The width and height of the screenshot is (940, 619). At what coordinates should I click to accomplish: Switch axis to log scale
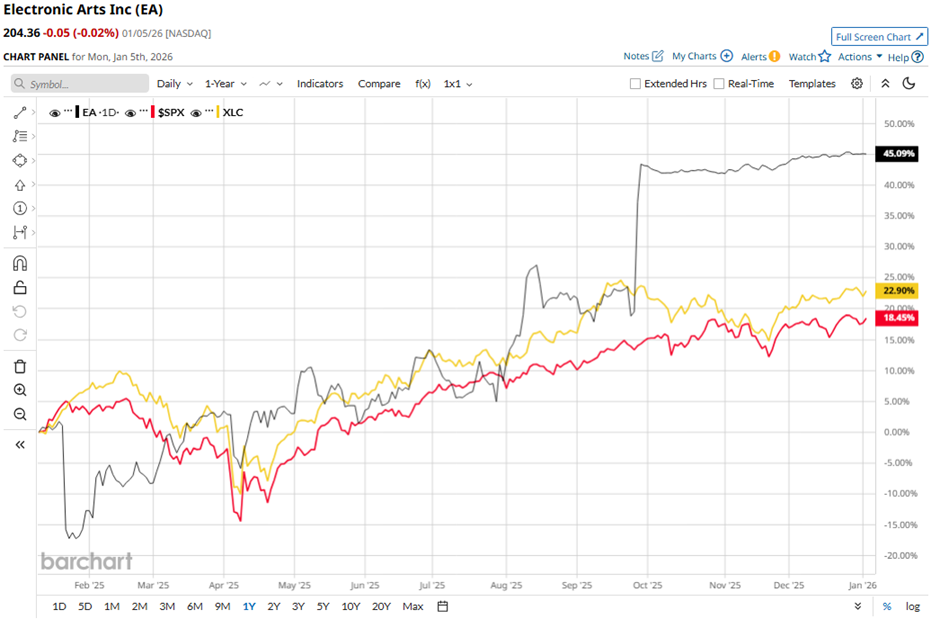point(912,606)
